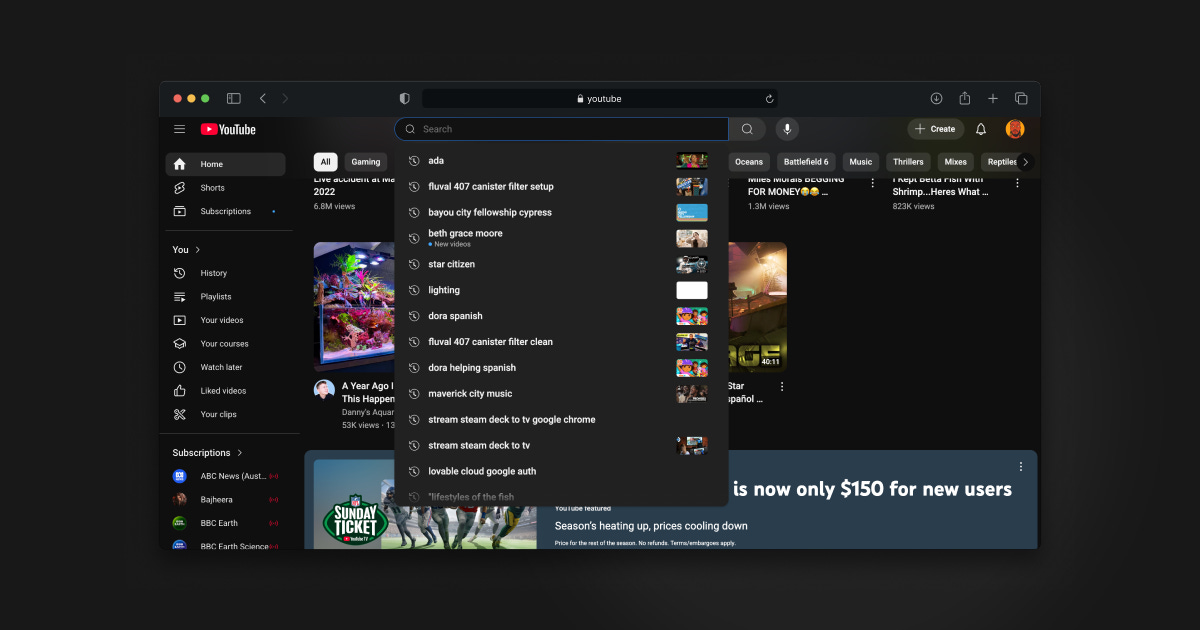Expand the Subscriptions section header
This screenshot has height=630, width=1200.
coord(207,453)
